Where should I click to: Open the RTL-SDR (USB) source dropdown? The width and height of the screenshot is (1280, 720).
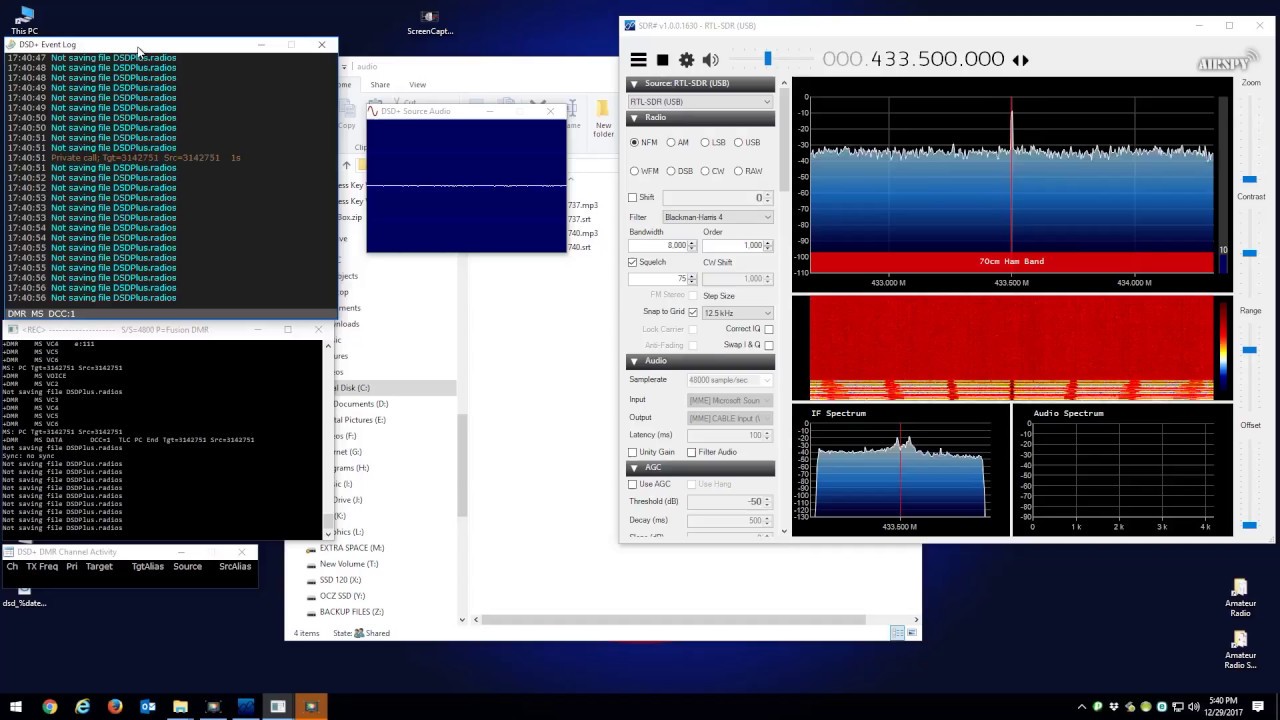point(700,102)
